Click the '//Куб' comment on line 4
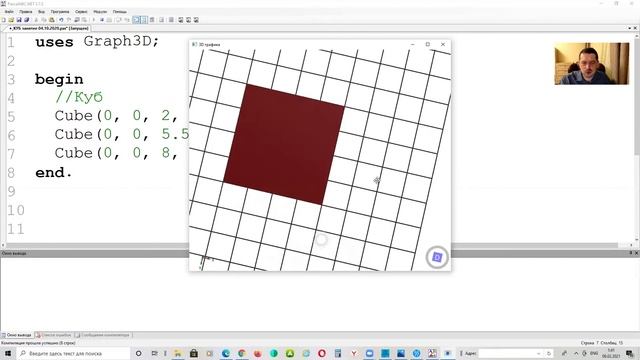Image resolution: width=640 pixels, height=360 pixels. [x=79, y=98]
